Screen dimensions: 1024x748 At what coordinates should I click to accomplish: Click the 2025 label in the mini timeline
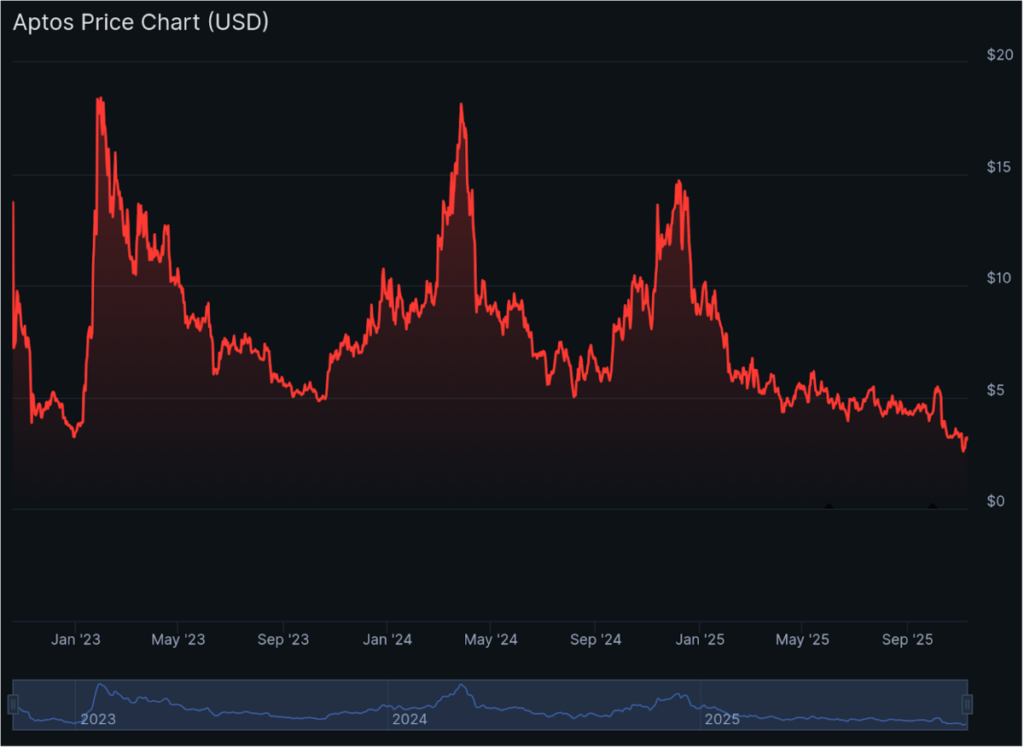(722, 719)
